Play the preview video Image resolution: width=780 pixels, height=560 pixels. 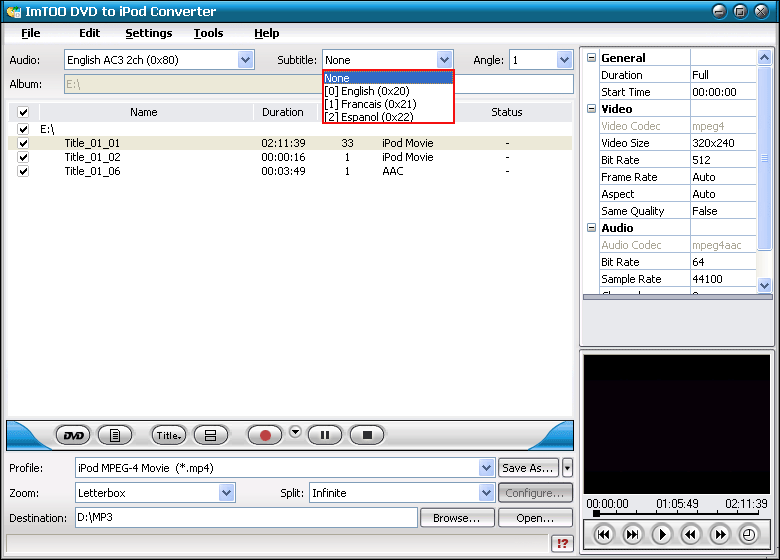click(x=662, y=535)
